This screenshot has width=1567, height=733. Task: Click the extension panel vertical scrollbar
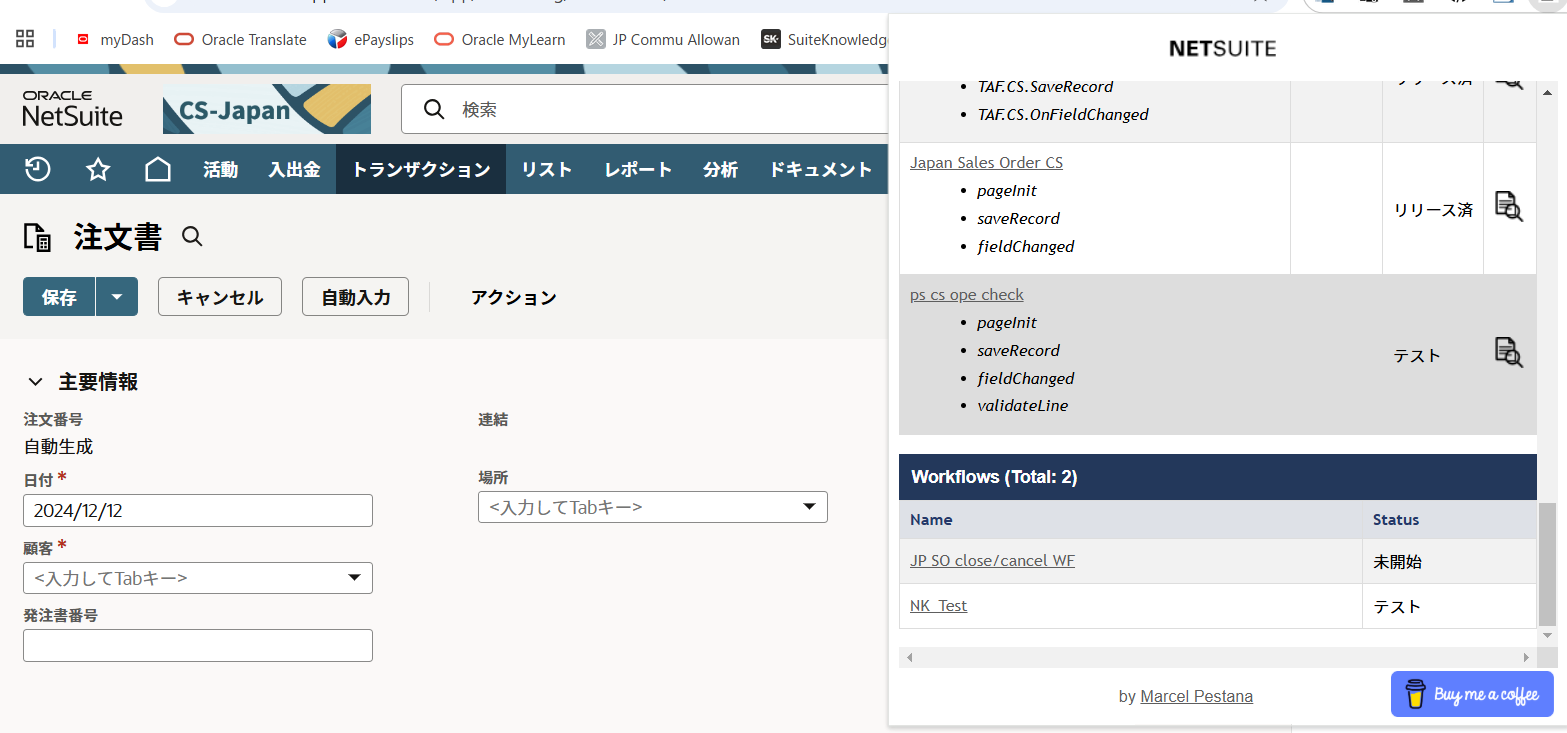1547,565
